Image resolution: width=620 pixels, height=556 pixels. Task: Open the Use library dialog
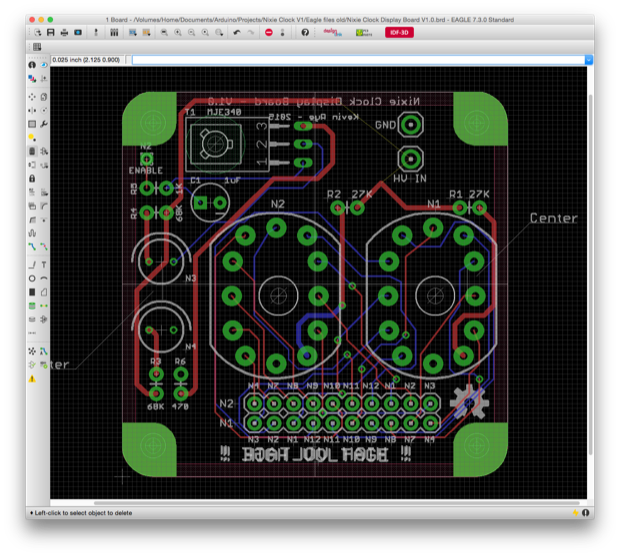click(x=114, y=32)
